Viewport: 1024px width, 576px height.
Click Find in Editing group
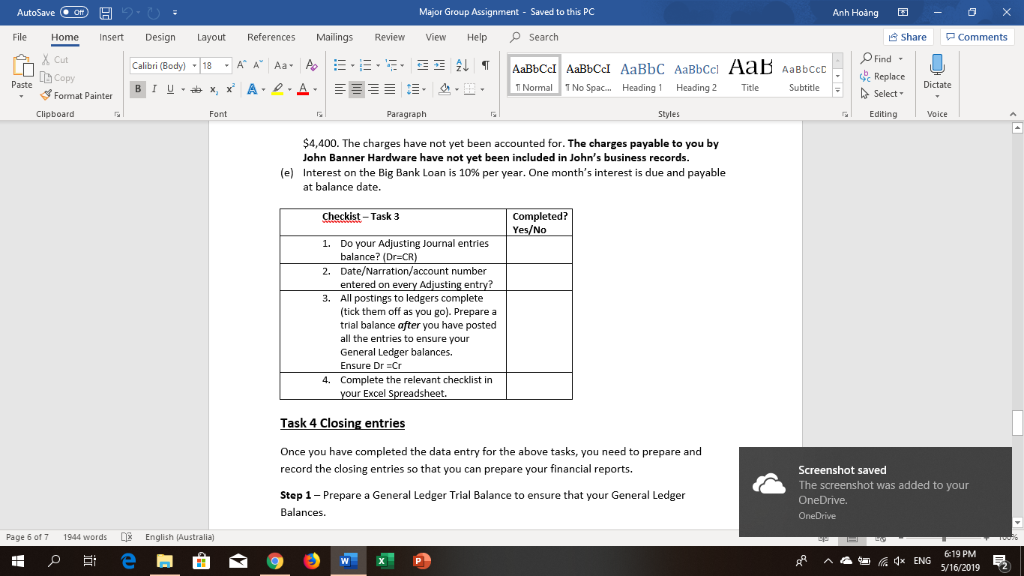tap(882, 59)
